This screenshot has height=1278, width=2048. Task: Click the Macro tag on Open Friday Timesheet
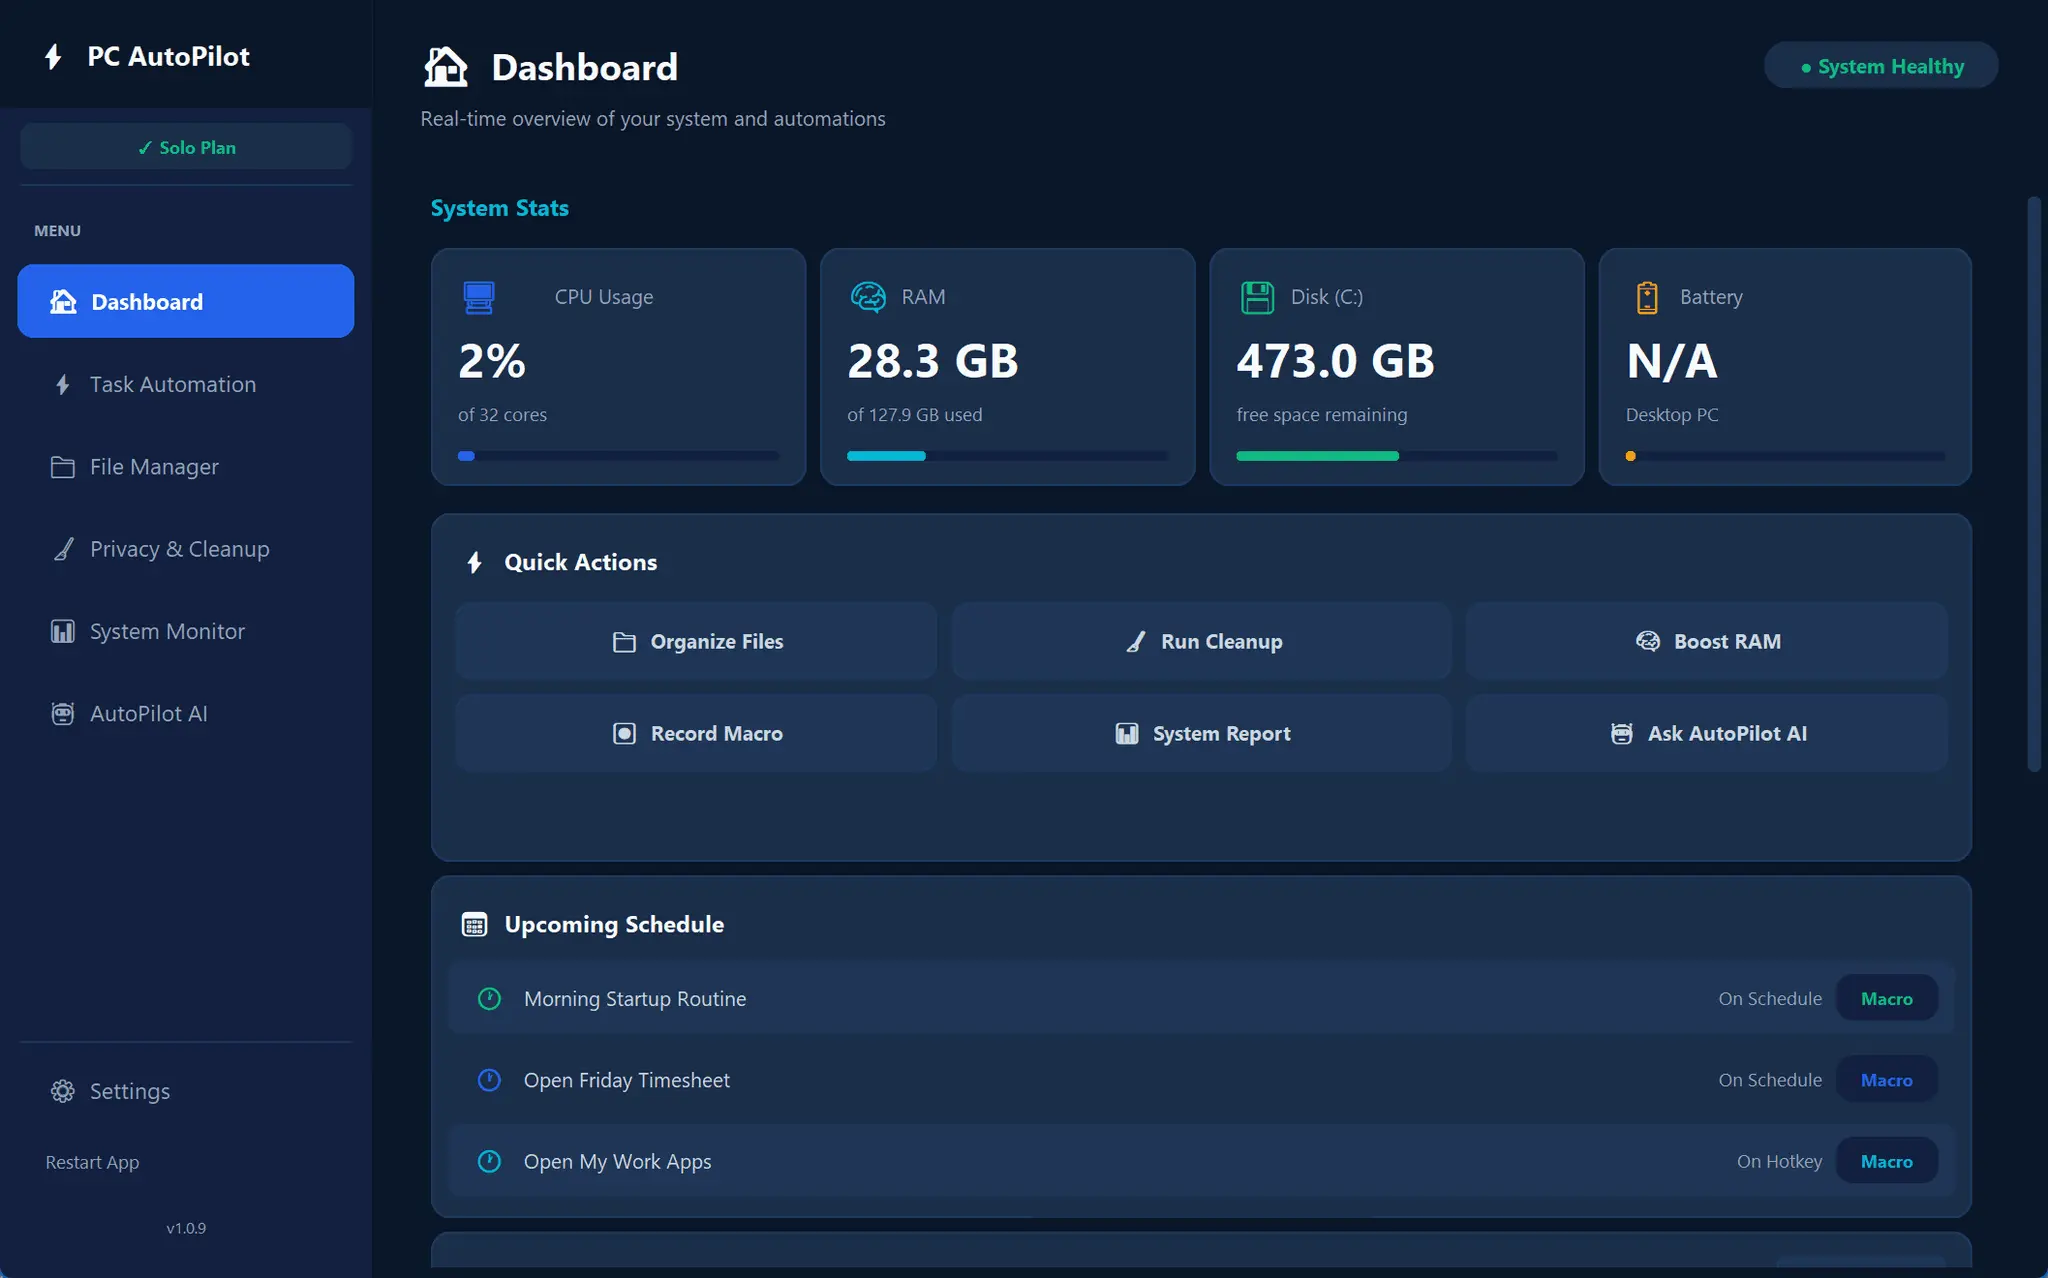1886,1080
